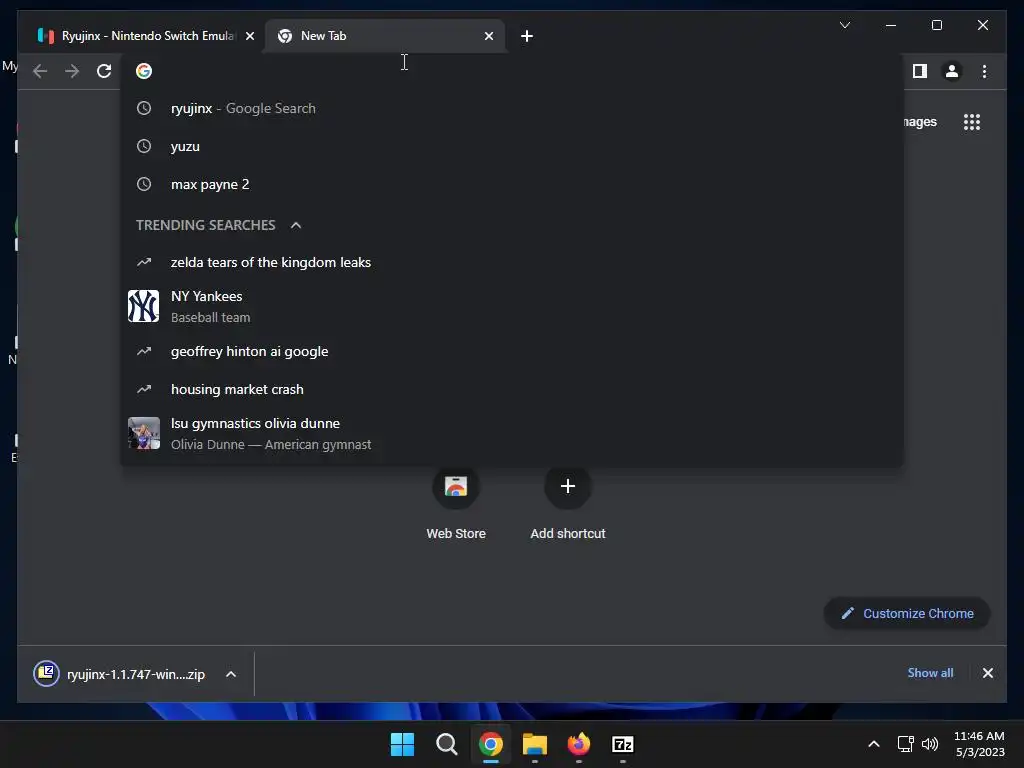This screenshot has height=768, width=1024.
Task: Open Windows taskbar Search
Action: (447, 744)
